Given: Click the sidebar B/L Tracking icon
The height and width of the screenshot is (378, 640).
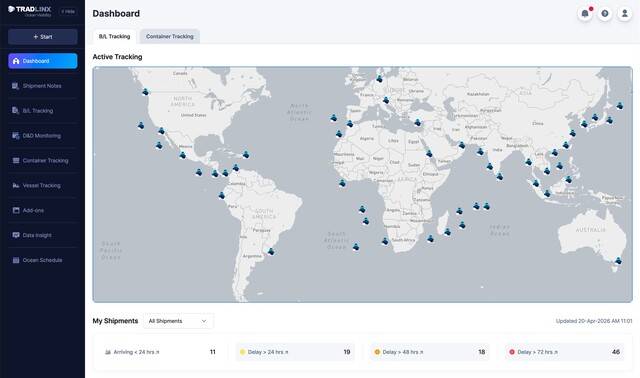Looking at the screenshot, I should tap(16, 111).
